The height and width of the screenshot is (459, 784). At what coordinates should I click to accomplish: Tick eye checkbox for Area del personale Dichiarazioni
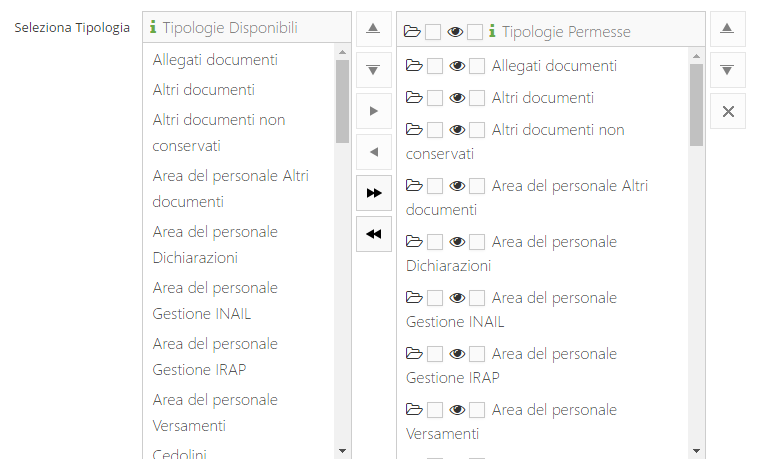click(477, 242)
